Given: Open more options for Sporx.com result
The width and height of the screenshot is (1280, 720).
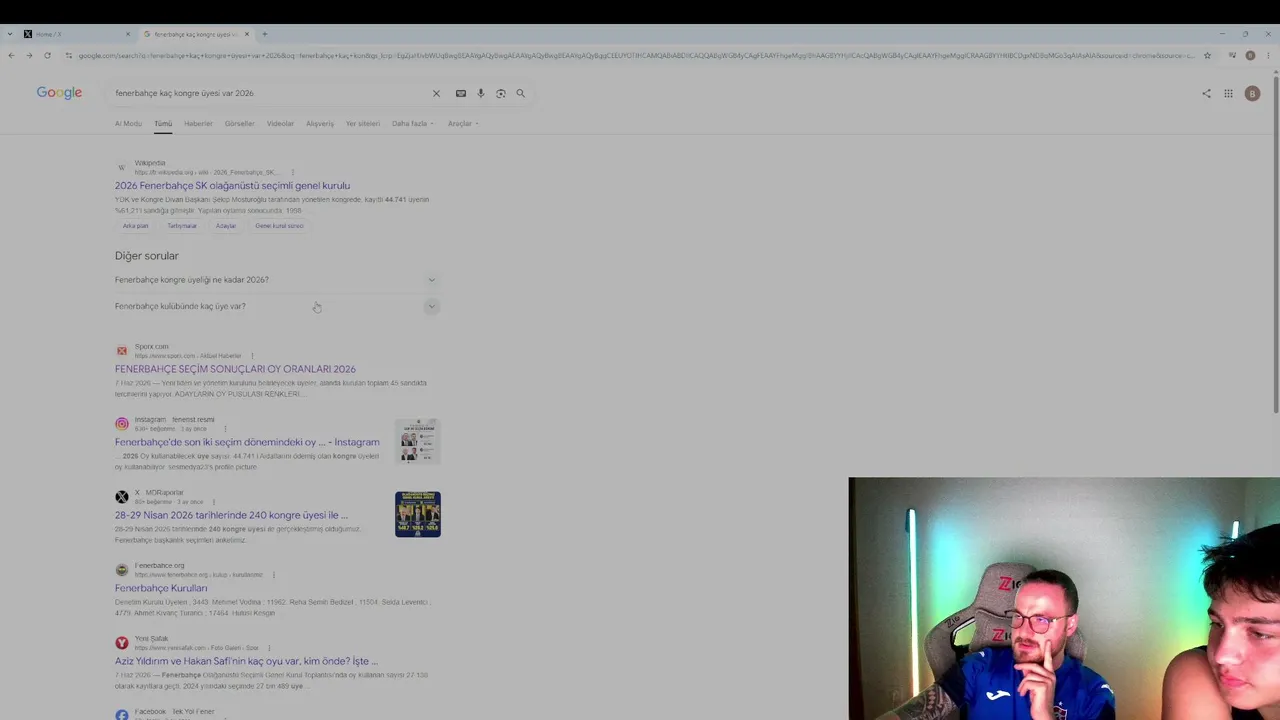Looking at the screenshot, I should (252, 356).
